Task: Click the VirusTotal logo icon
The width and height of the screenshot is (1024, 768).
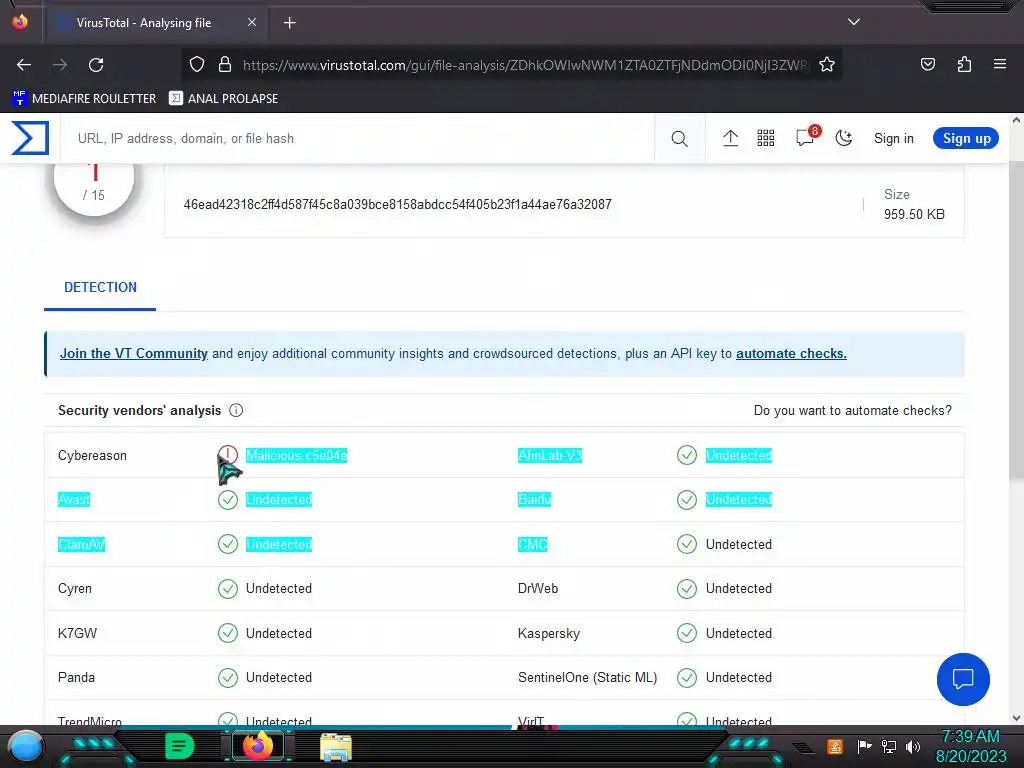Action: [x=30, y=138]
